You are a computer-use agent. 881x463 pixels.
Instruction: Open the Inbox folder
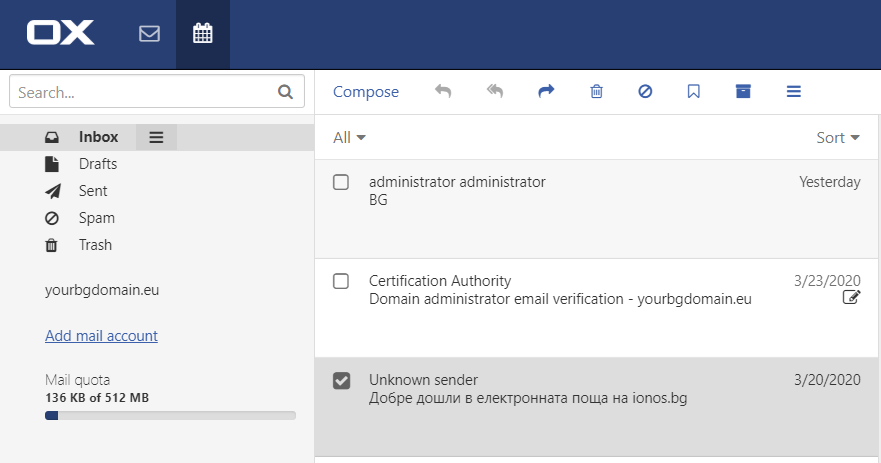coord(98,137)
